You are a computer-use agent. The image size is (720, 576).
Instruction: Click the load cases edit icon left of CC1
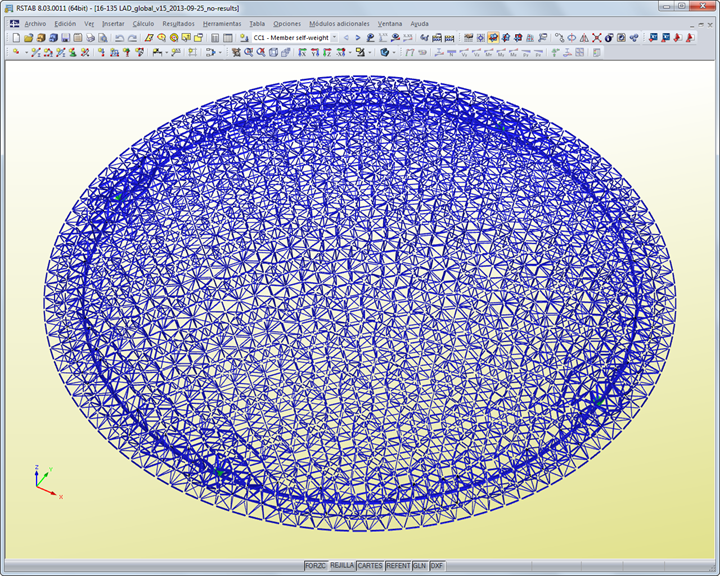tap(244, 38)
